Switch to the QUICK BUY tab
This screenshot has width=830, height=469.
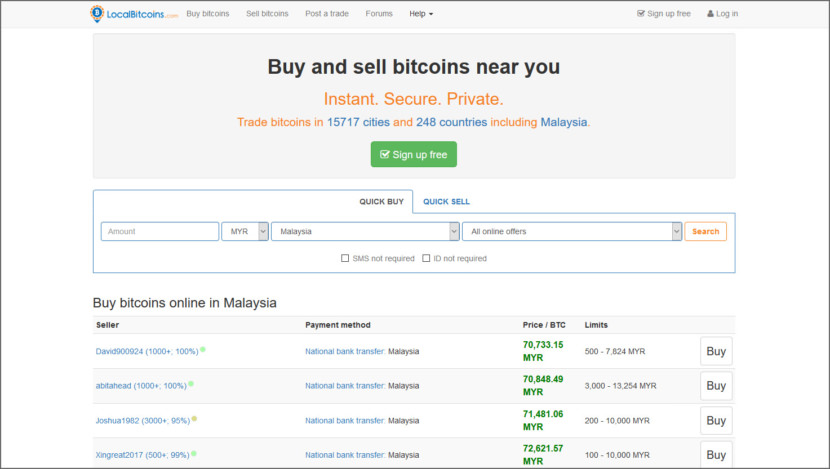click(x=381, y=202)
